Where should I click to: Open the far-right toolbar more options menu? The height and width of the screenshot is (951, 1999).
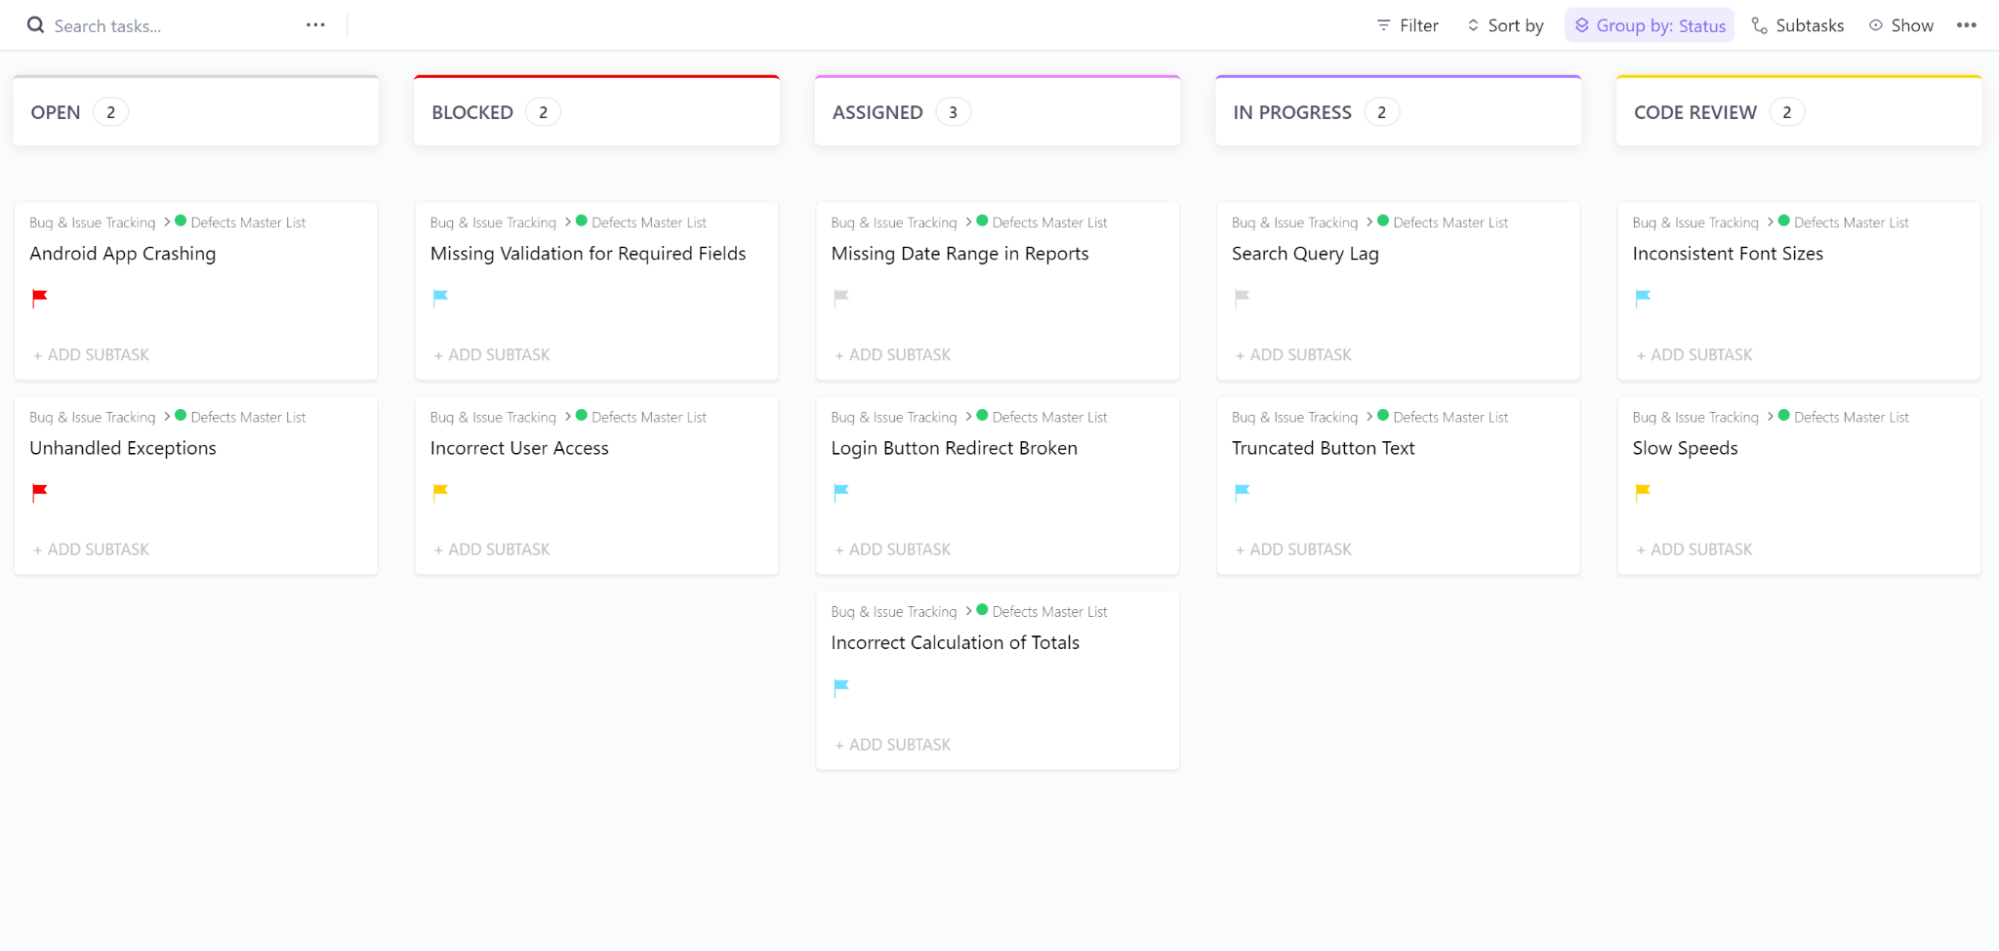tap(1966, 25)
